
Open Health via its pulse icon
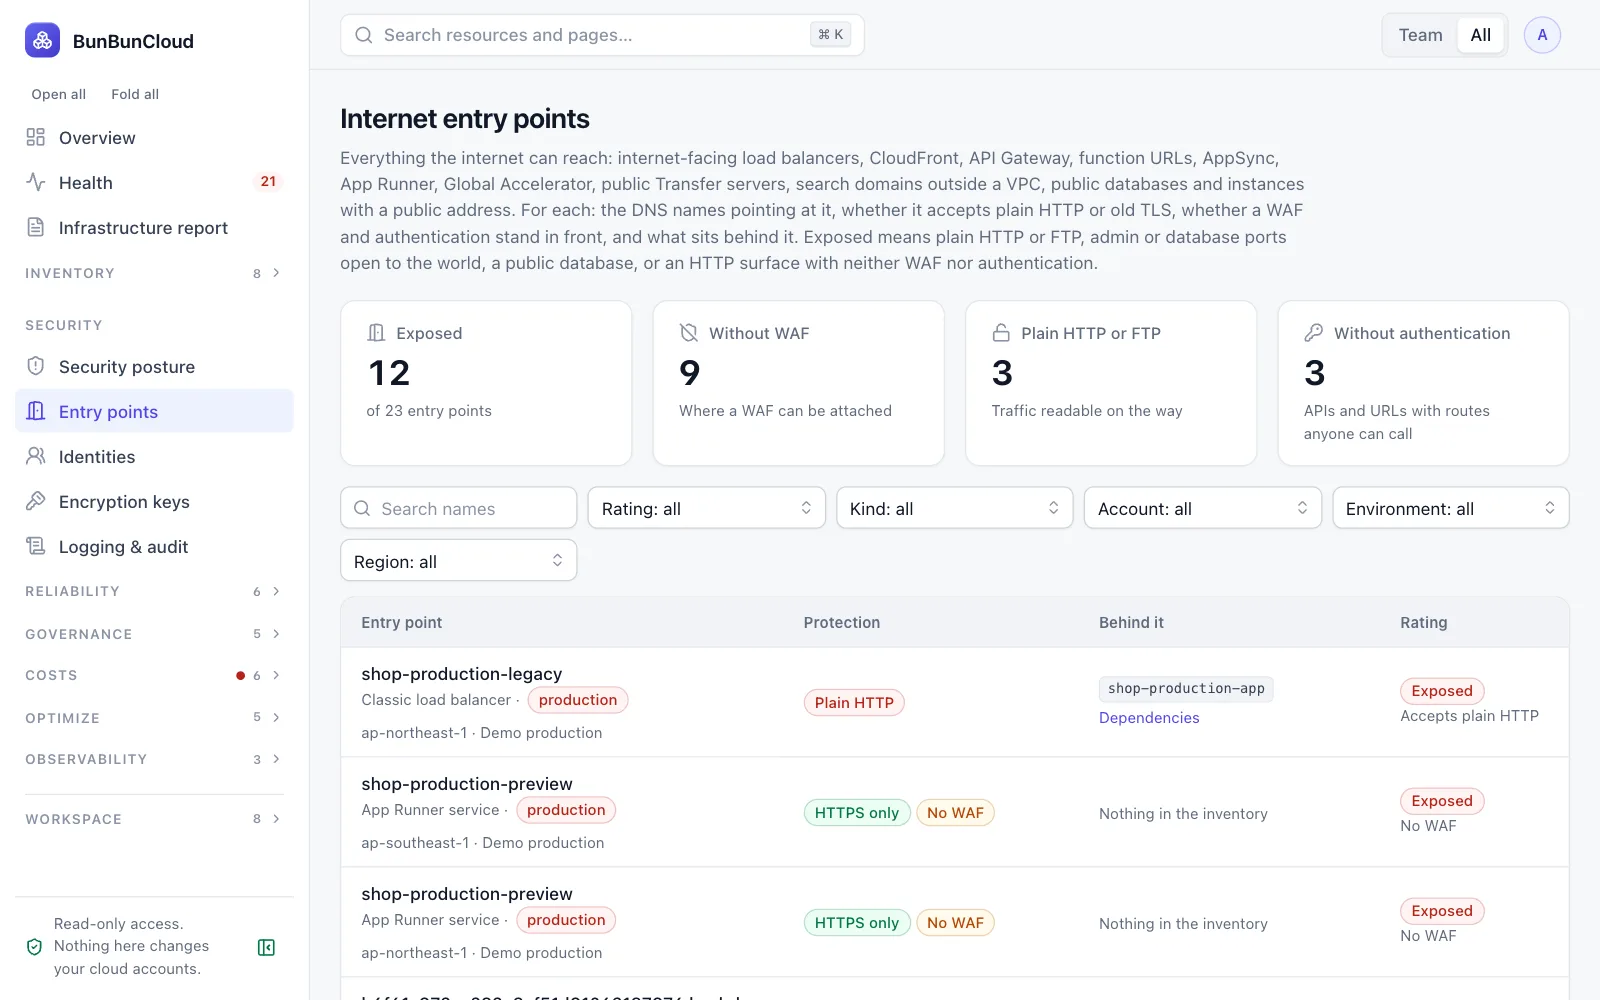click(x=36, y=182)
